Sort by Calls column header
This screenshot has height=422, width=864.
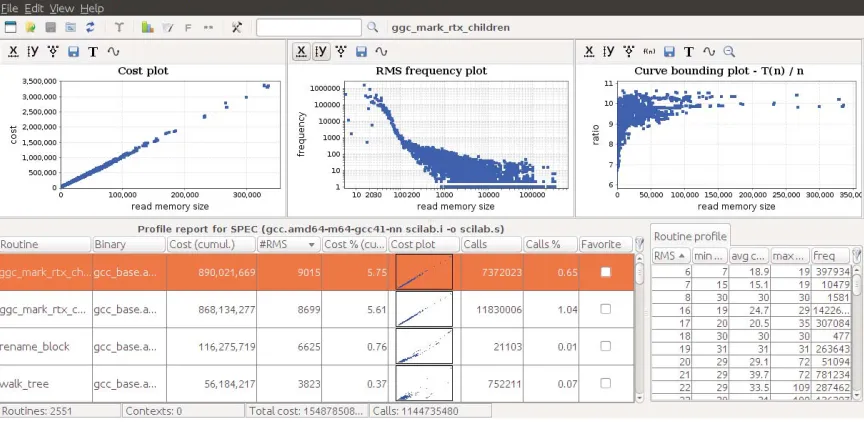point(491,244)
